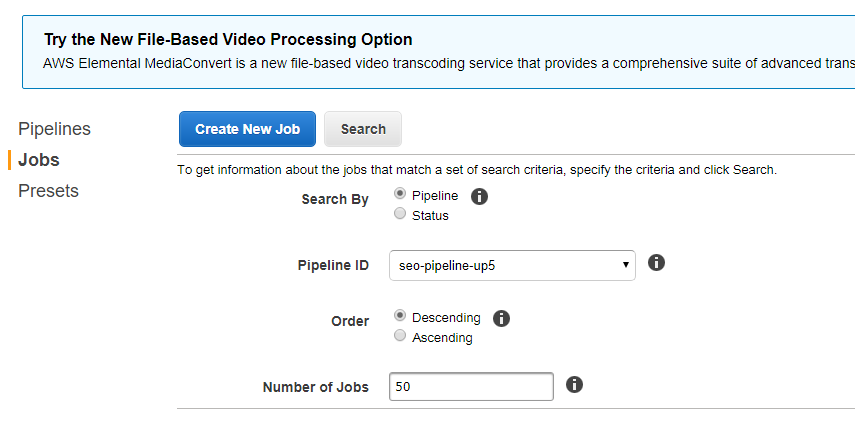Click the AWS Elemental MediaConvert banner description

pos(449,63)
